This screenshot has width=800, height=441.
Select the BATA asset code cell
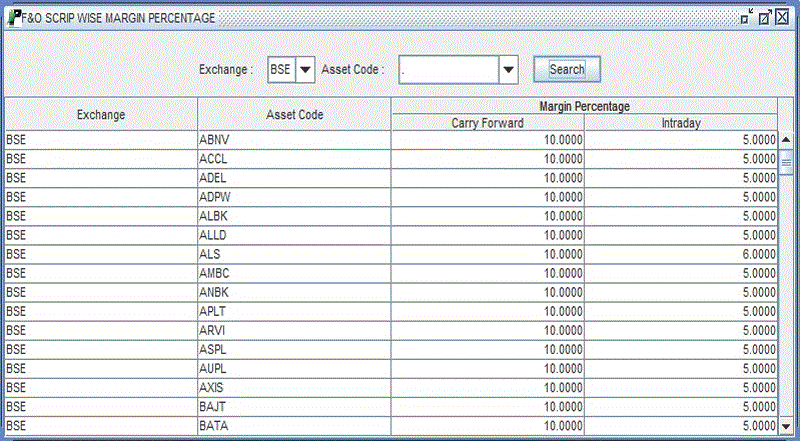coord(294,426)
